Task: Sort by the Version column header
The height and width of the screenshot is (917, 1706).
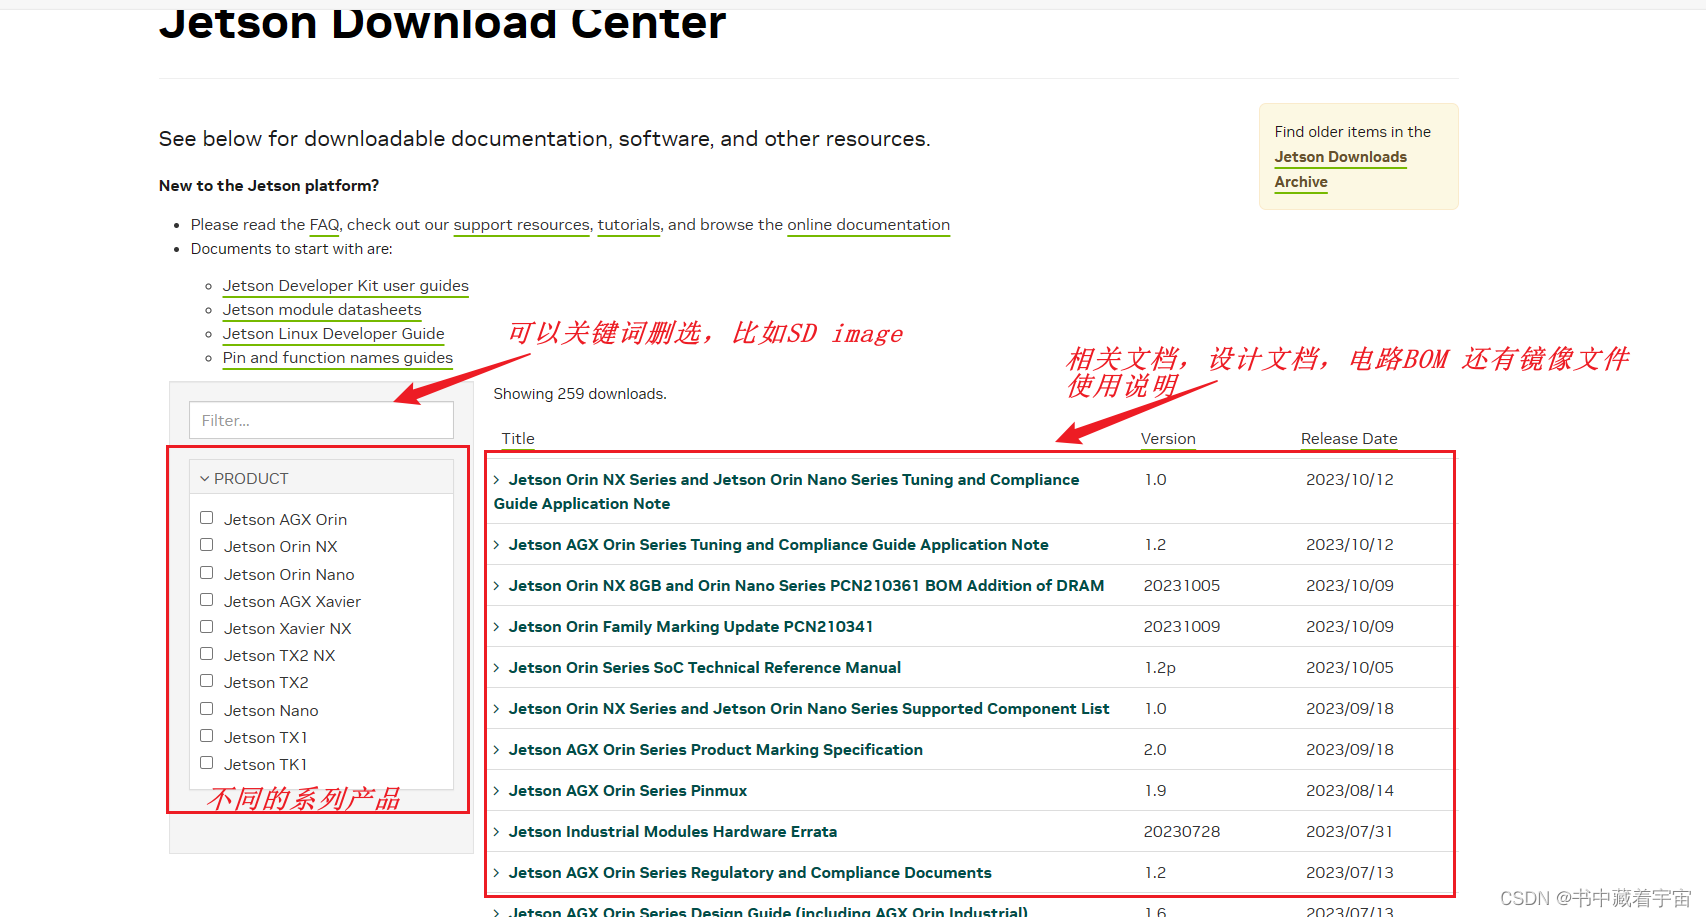Action: coord(1168,439)
